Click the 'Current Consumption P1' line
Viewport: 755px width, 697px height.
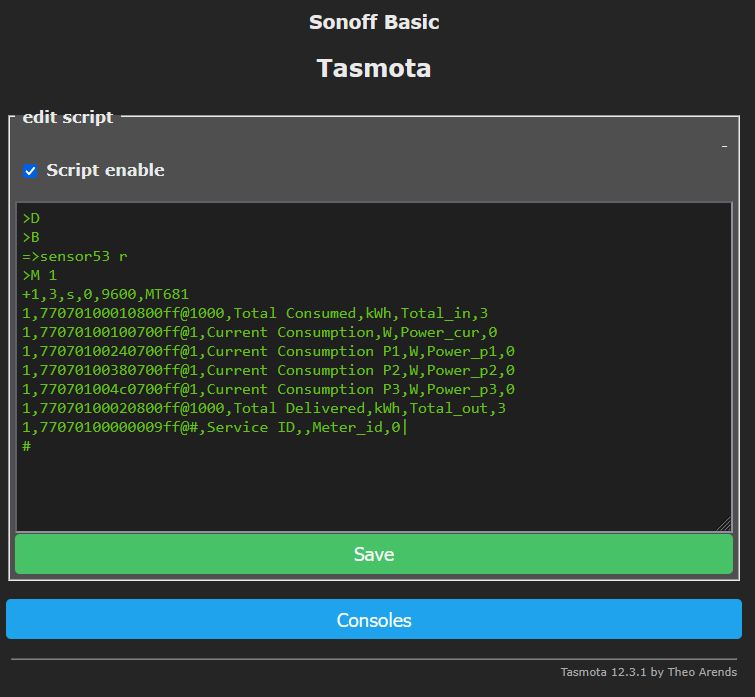[x=268, y=351]
